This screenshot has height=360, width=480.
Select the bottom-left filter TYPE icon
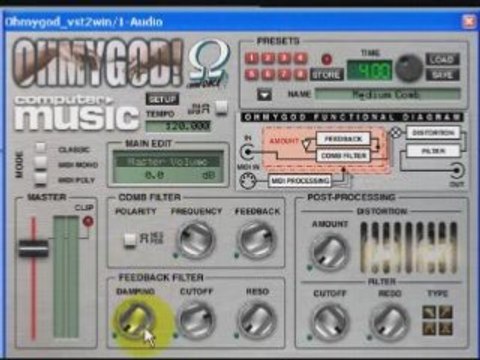(429, 329)
